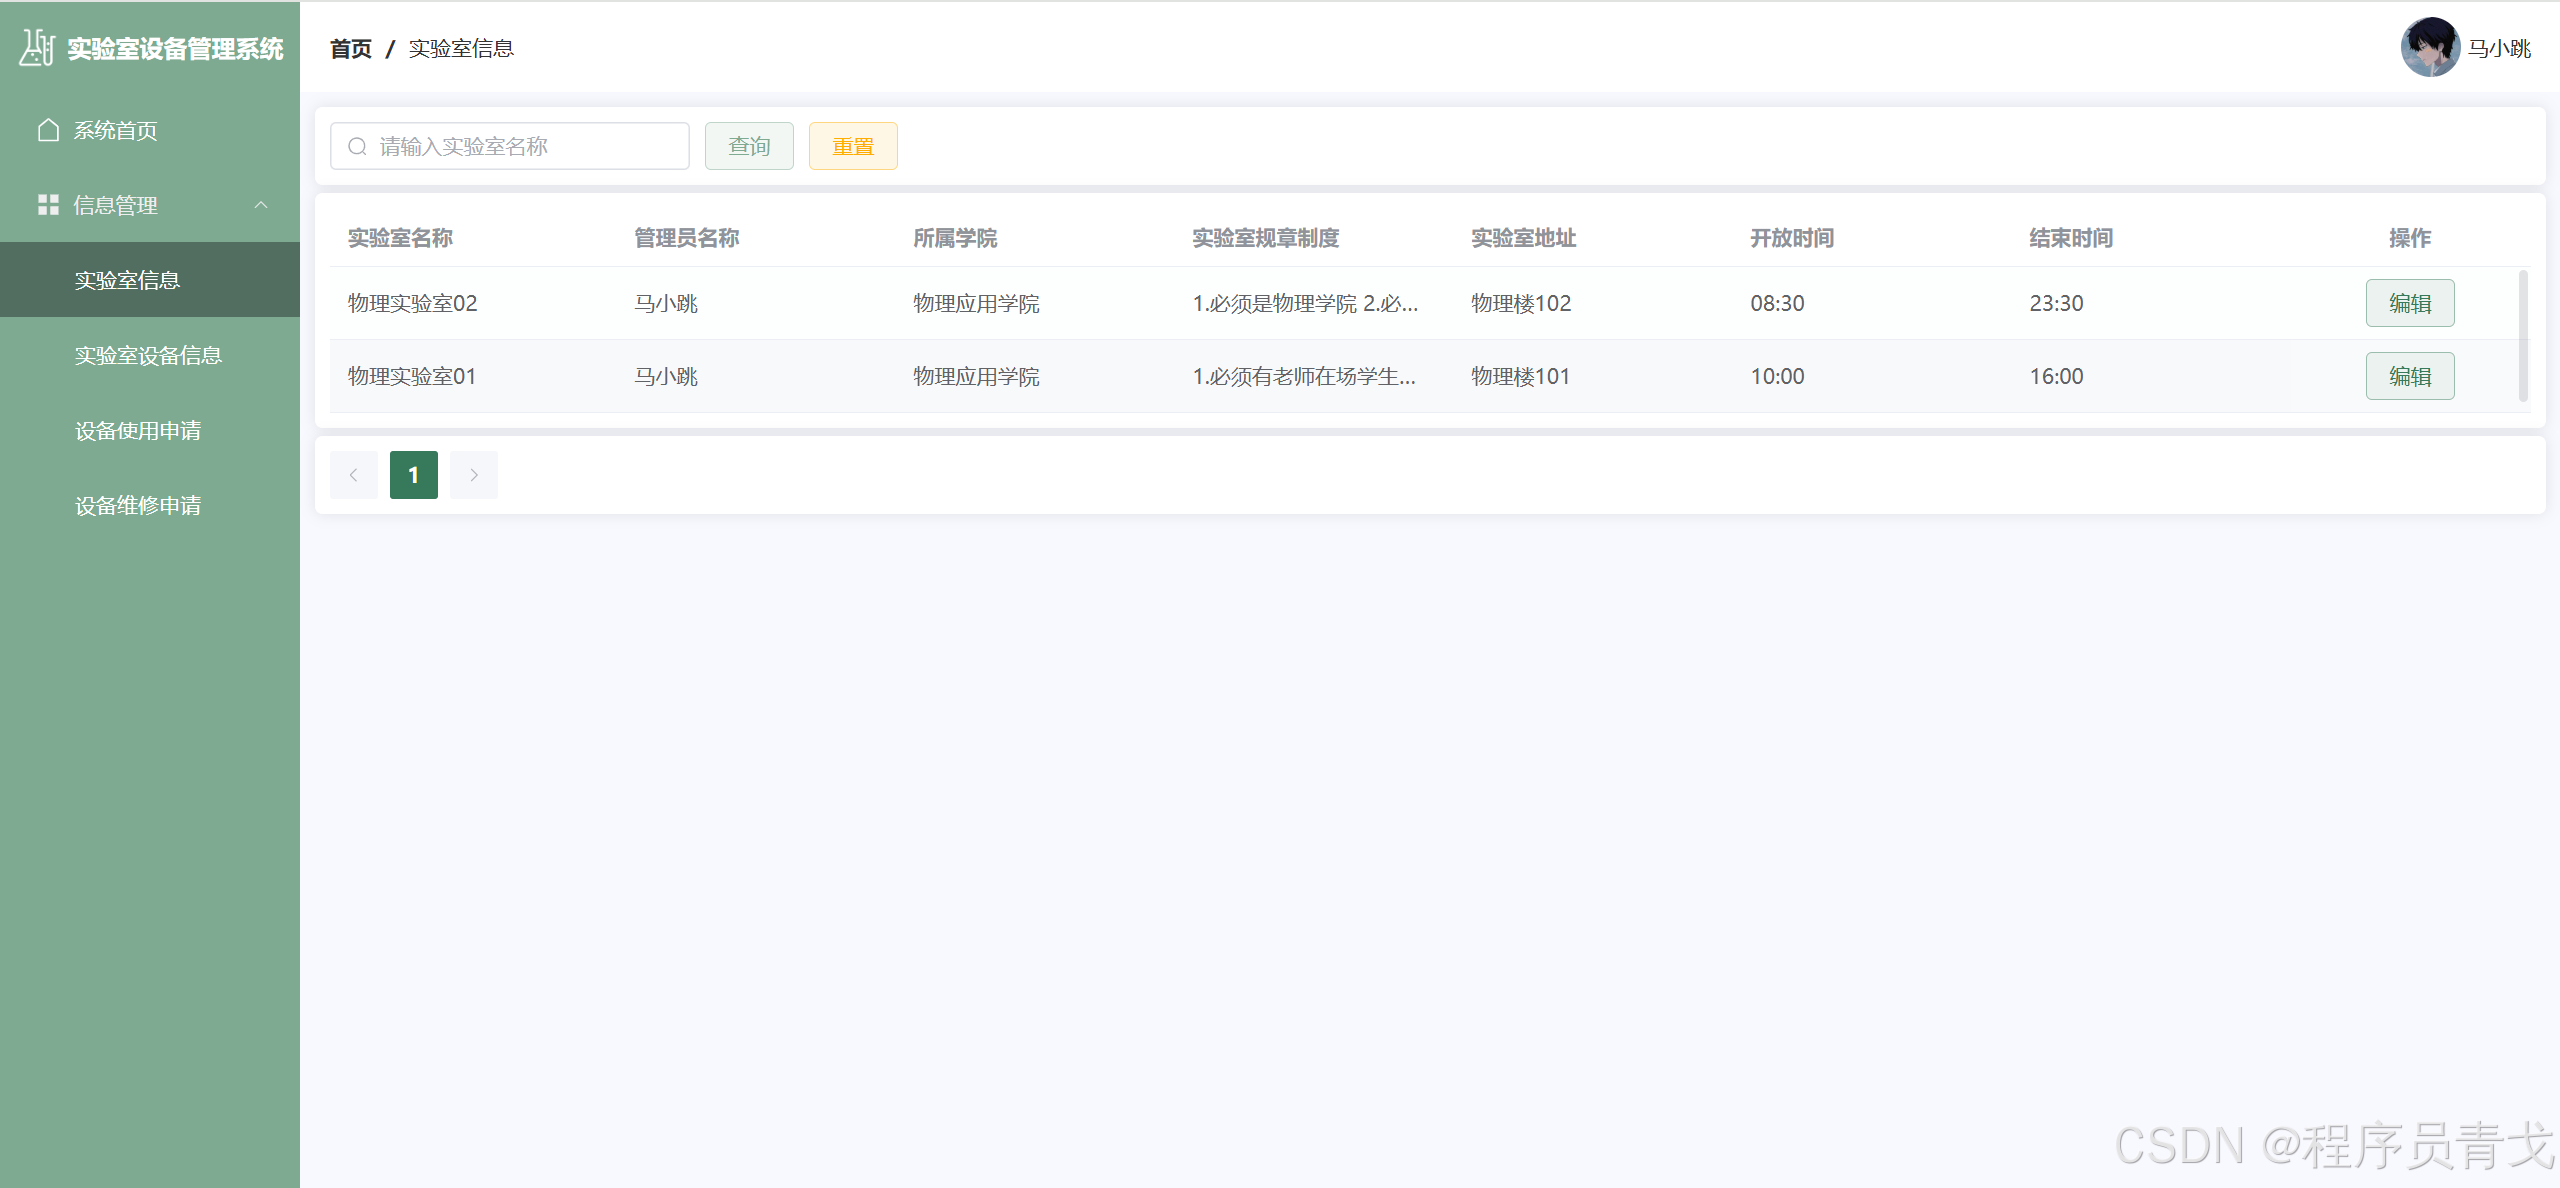Open 设备使用申请 from the sidebar

138,430
